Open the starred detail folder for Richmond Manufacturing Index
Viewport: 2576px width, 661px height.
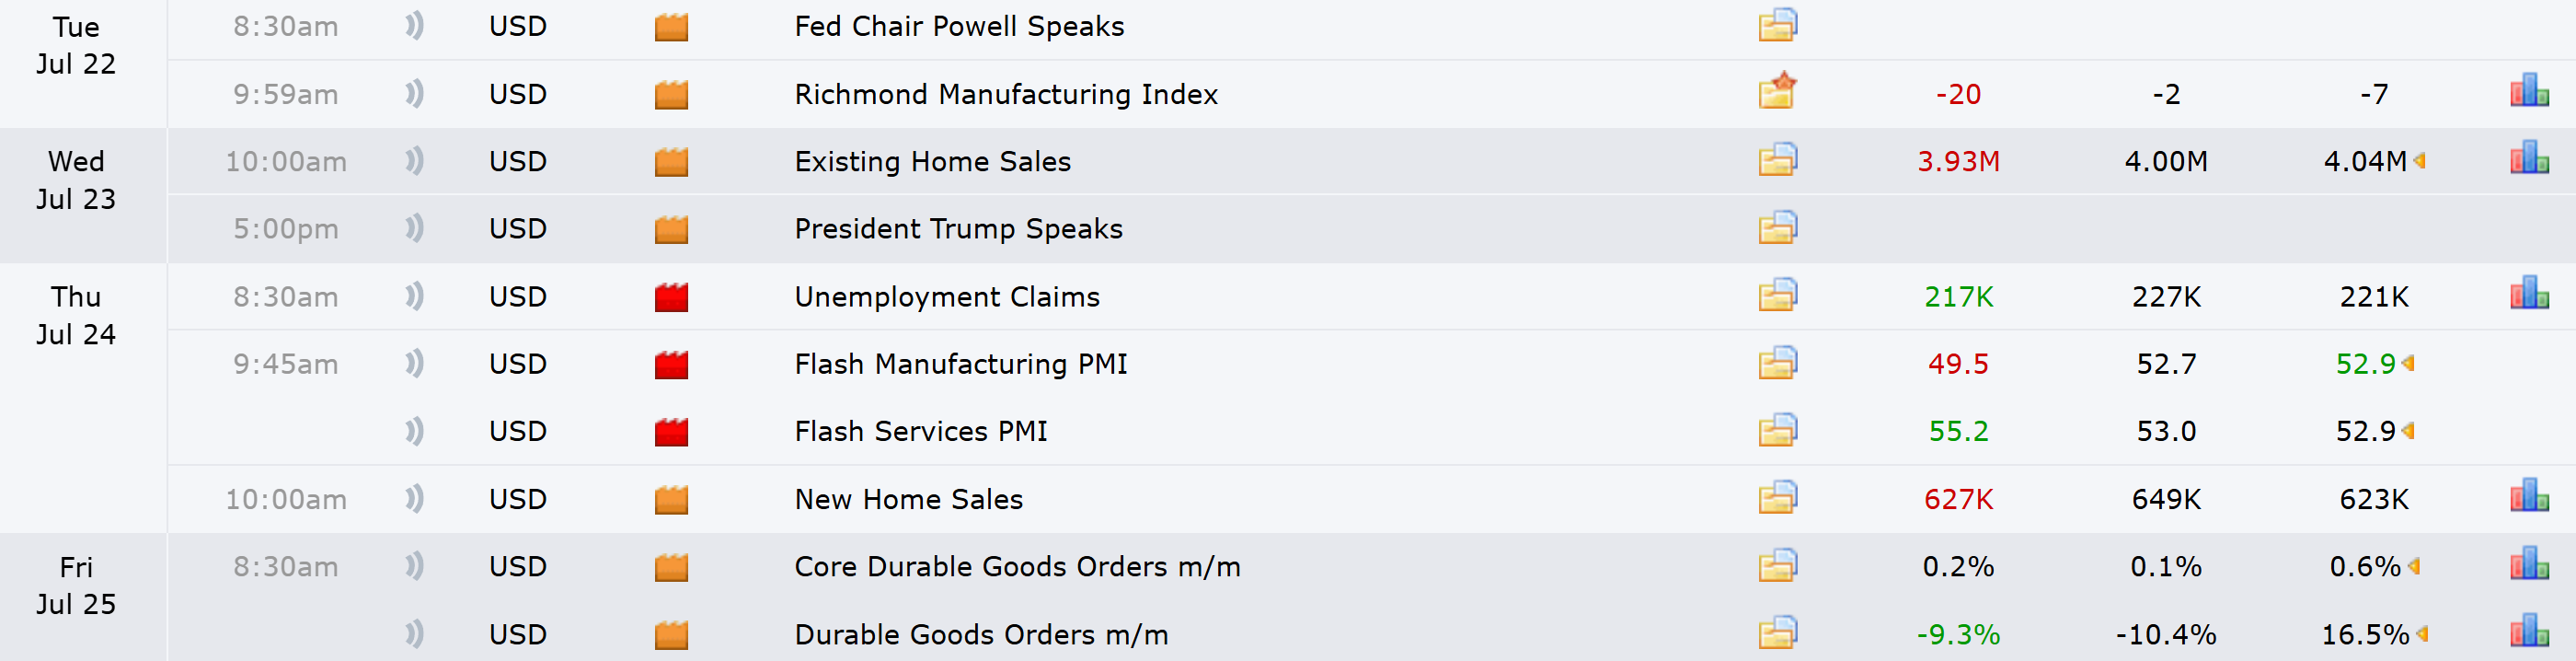[x=1777, y=92]
